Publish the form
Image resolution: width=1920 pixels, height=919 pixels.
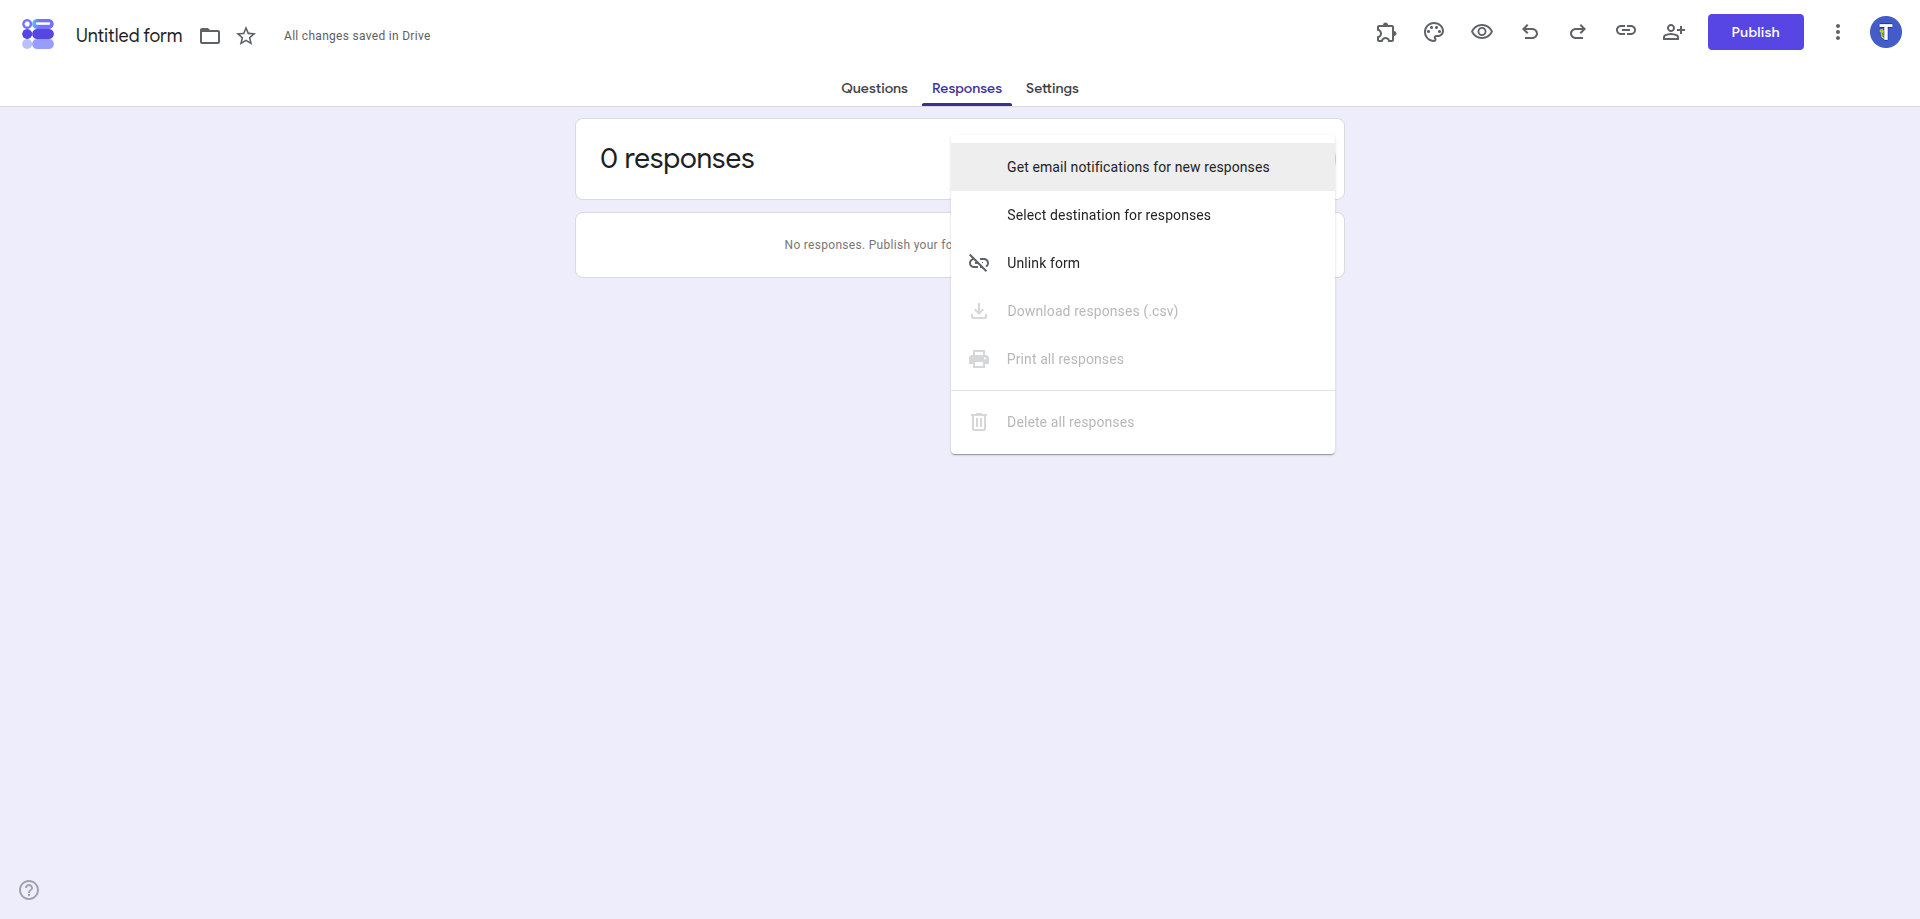1756,32
